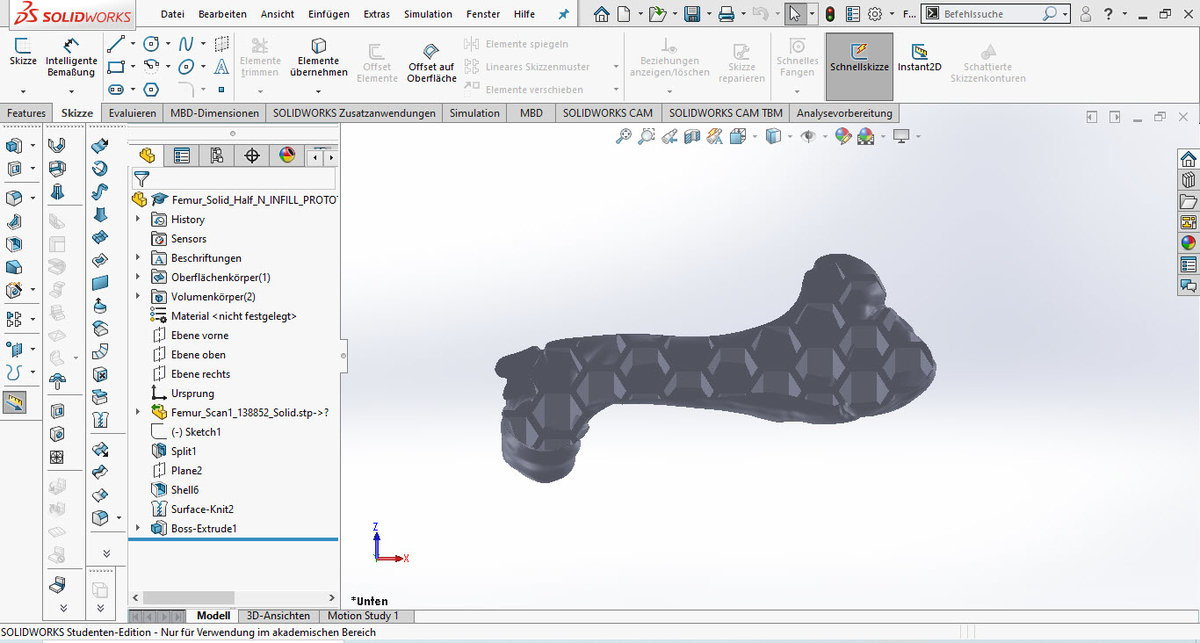This screenshot has width=1200, height=643.
Task: Toggle the Instant2D mode
Action: coord(920,58)
